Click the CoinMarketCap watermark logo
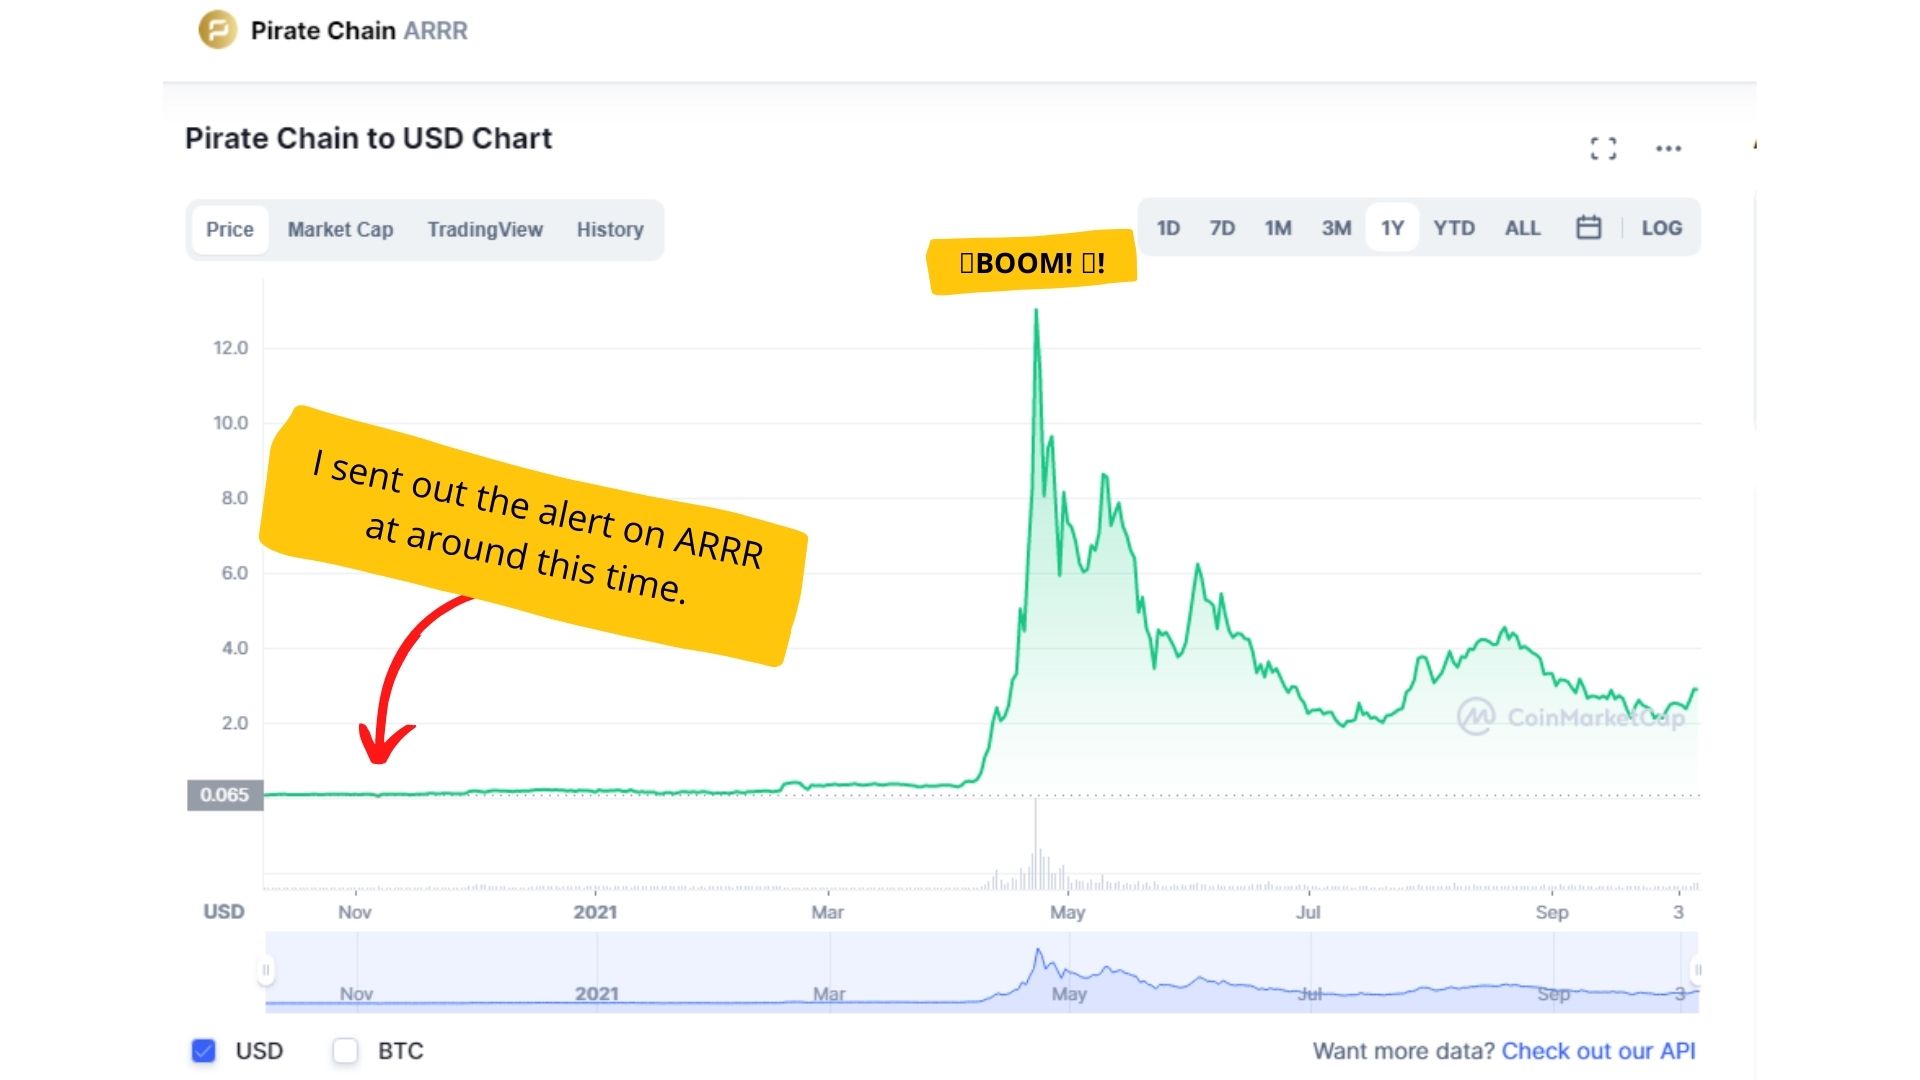1920x1080 pixels. tap(1571, 717)
